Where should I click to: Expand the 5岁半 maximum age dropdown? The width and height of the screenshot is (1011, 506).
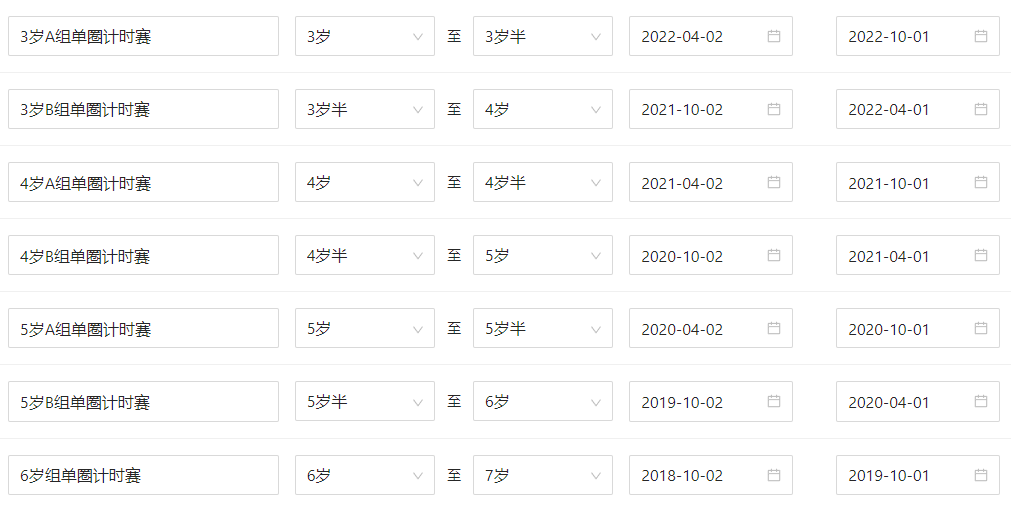tap(542, 329)
